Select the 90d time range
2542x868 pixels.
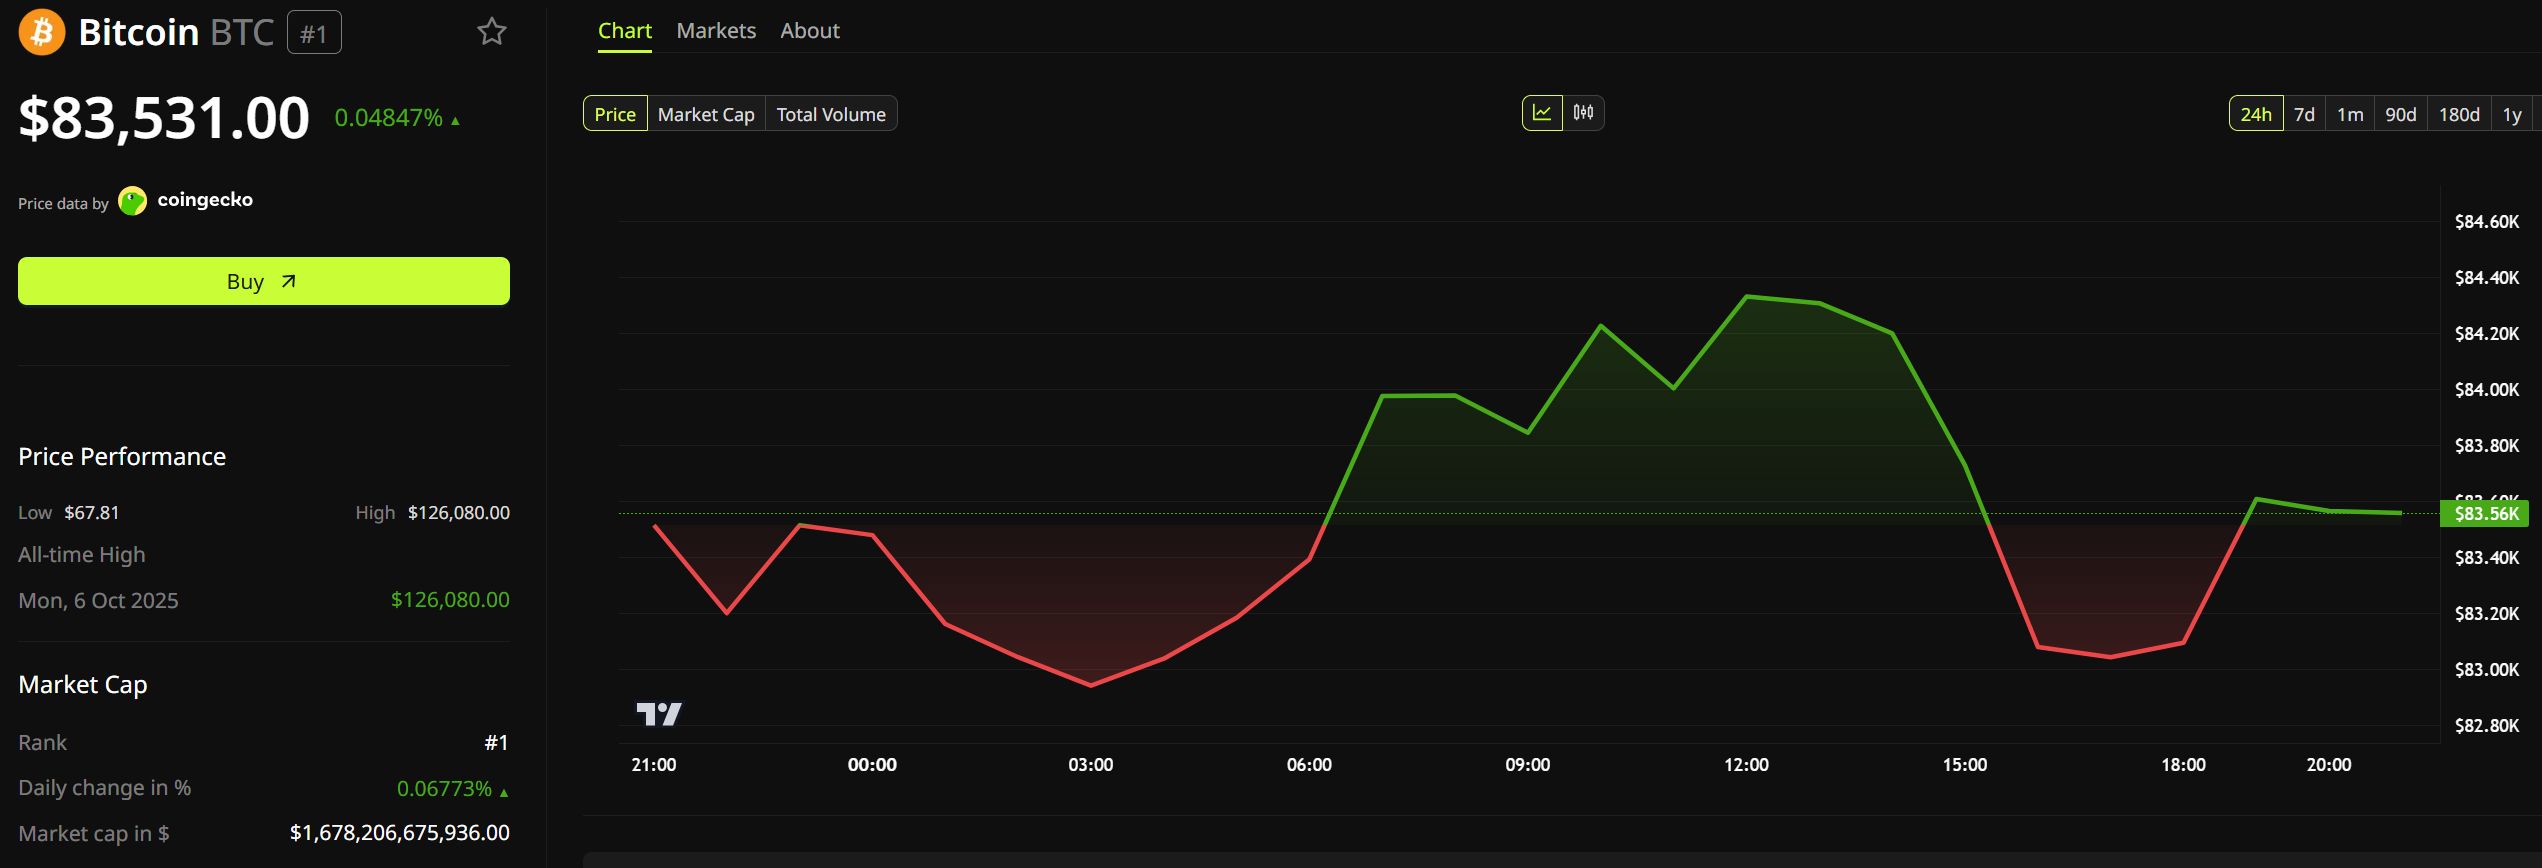(x=2400, y=114)
